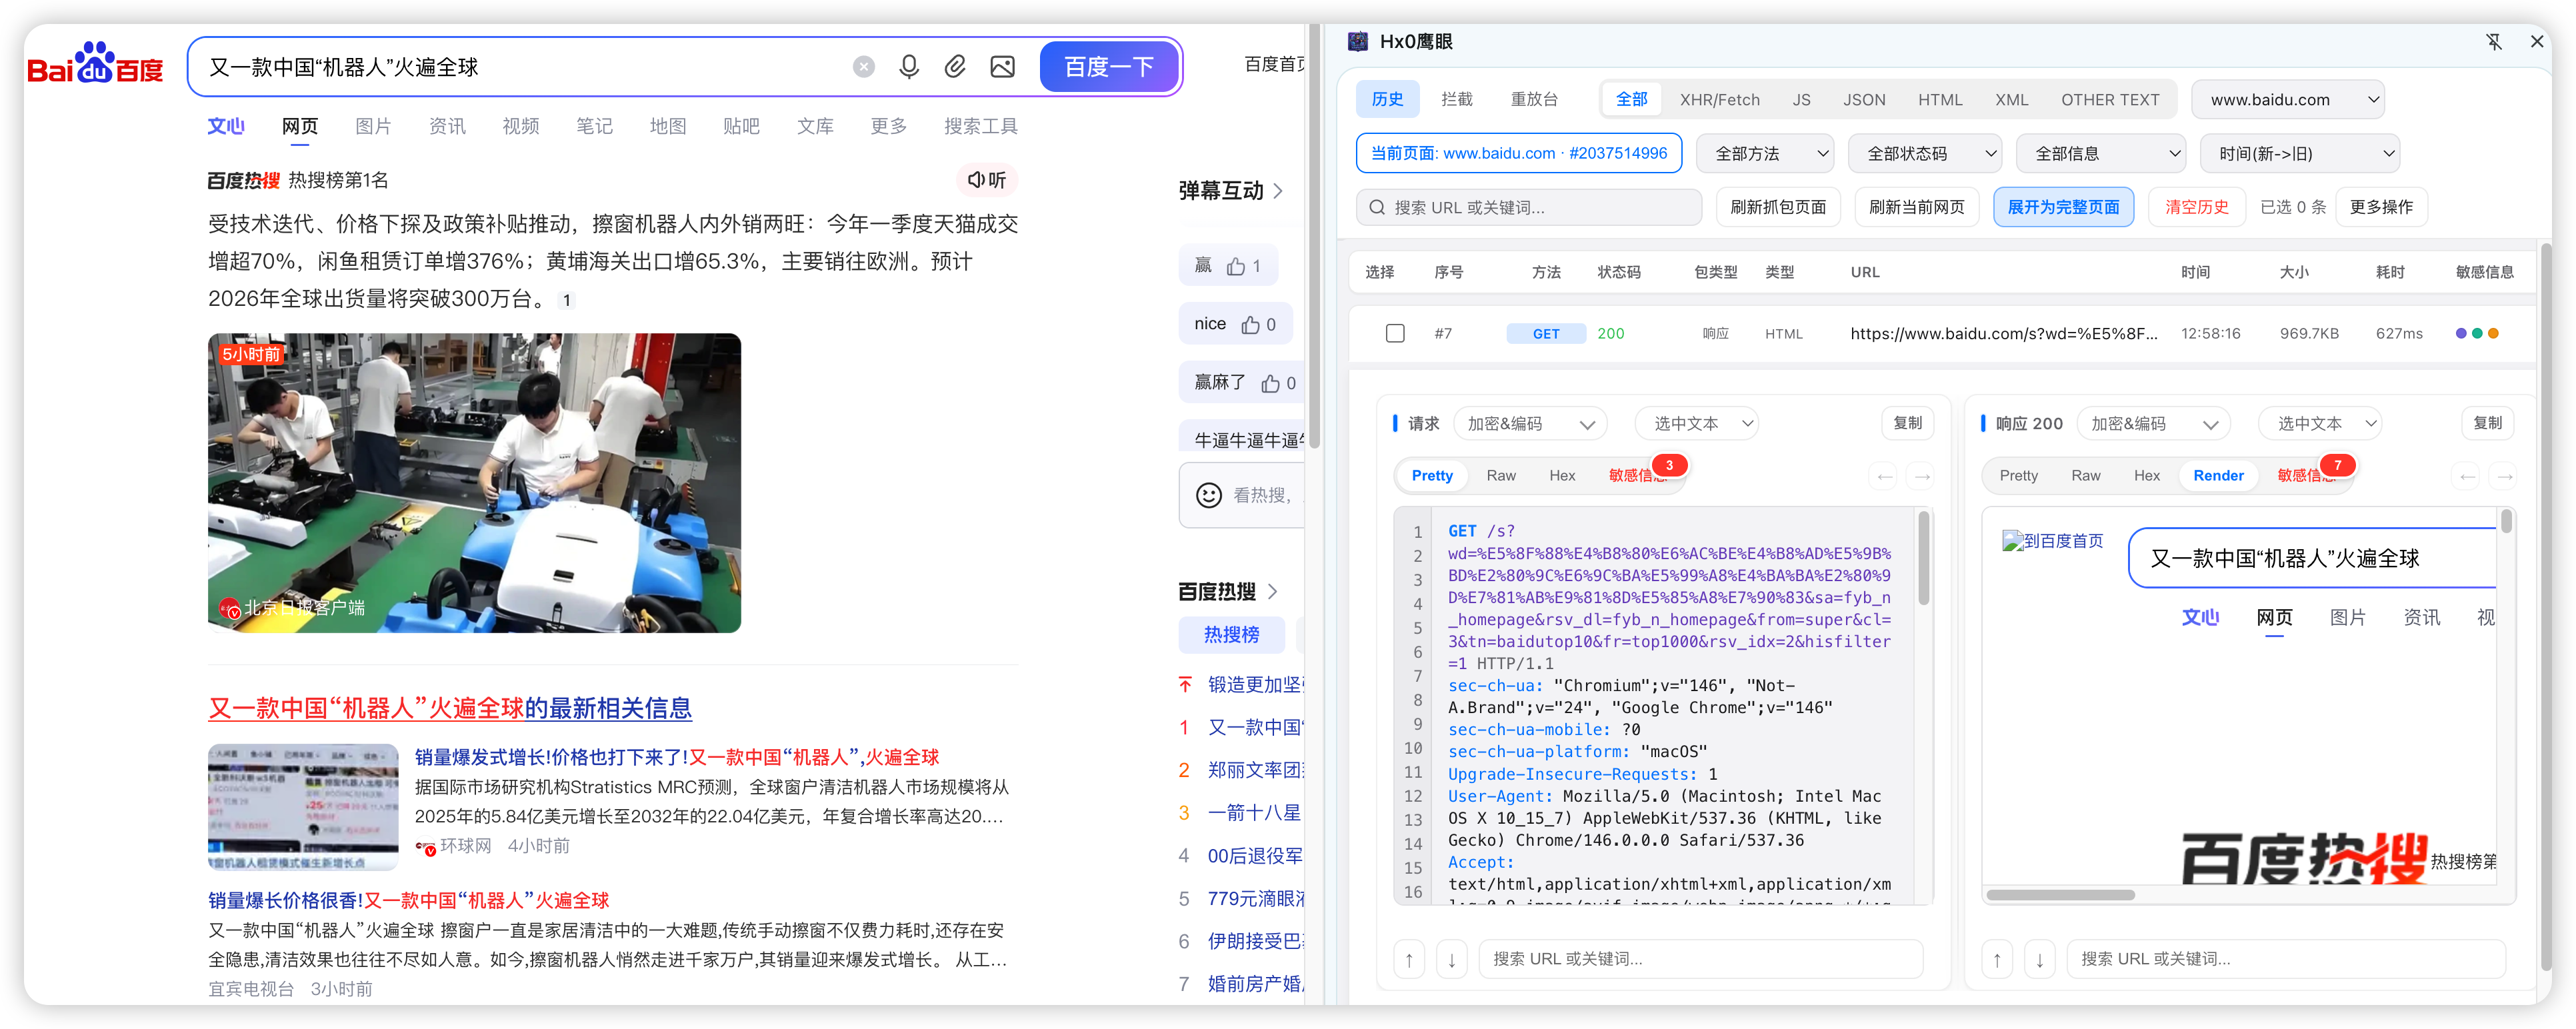Open the 全部状态码 status dropdown
Viewport: 2576px width, 1029px height.
pyautogui.click(x=1925, y=154)
